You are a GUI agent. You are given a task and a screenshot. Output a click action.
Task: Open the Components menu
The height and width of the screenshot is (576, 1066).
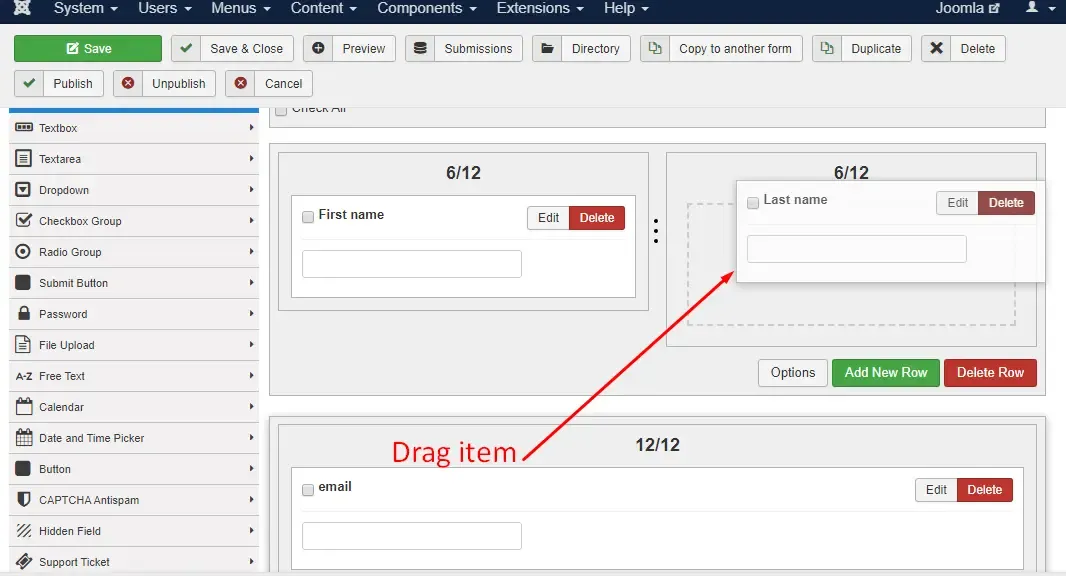coord(427,8)
